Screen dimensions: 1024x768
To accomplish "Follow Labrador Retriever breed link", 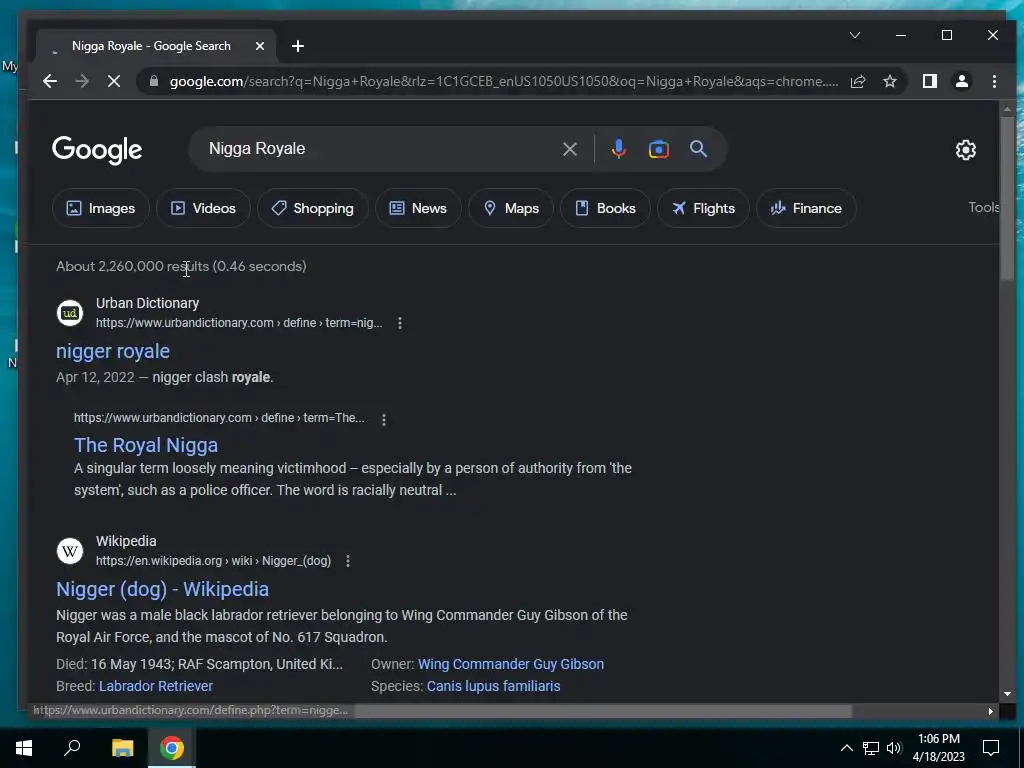I will (x=156, y=686).
